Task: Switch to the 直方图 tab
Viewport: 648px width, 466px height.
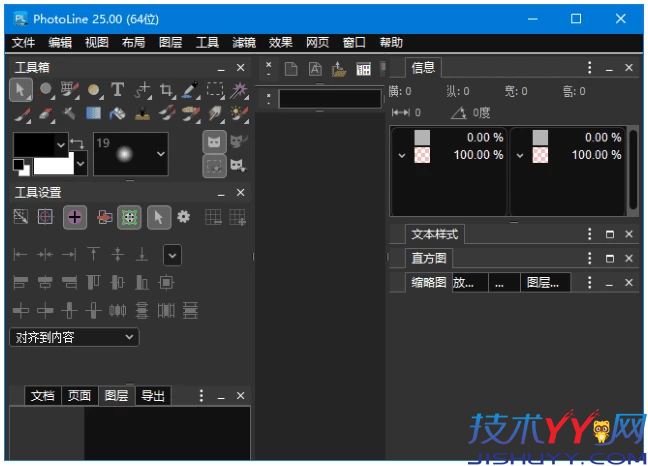Action: pos(429,258)
